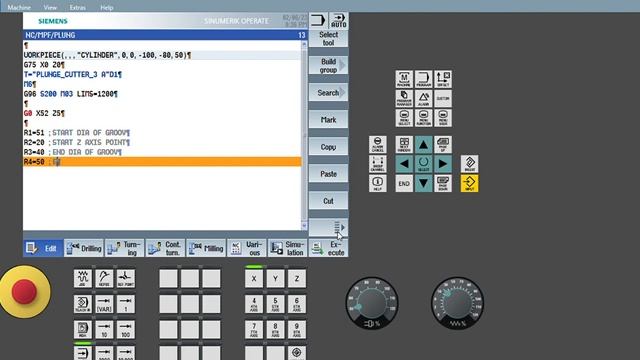Viewport: 640px width, 360px height.
Task: Select the increment 10 key
Action: click(x=104, y=329)
